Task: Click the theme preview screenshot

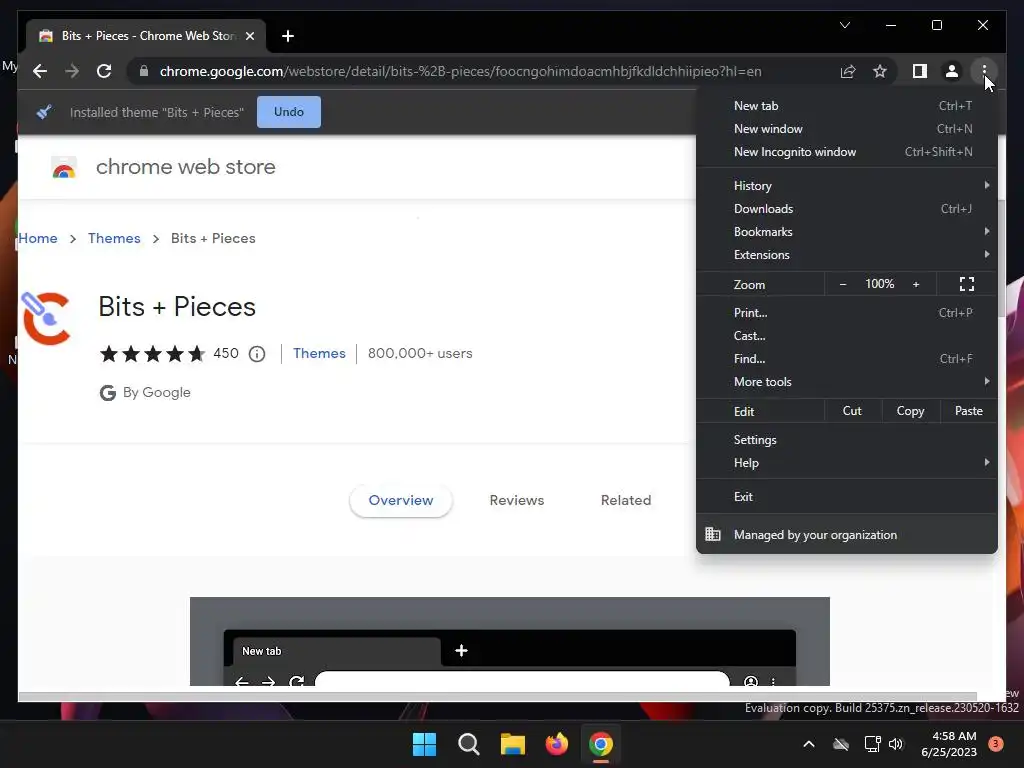Action: (x=510, y=641)
